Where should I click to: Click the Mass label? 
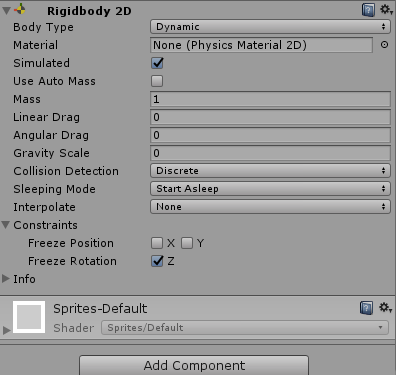[x=27, y=99]
